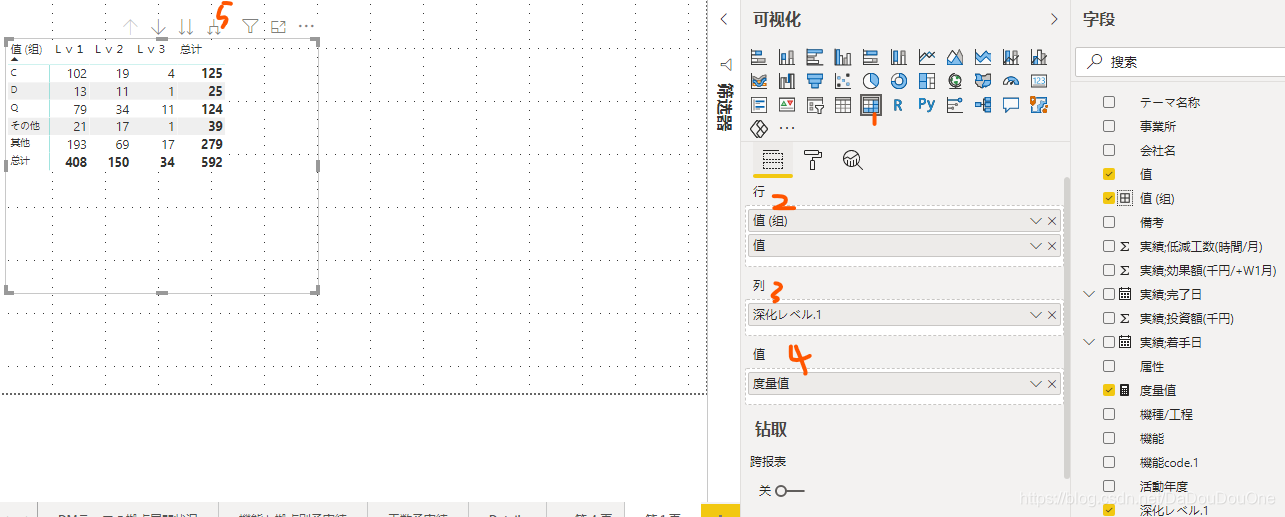1285x517 pixels.
Task: Select the treemap visual
Action: [x=927, y=81]
